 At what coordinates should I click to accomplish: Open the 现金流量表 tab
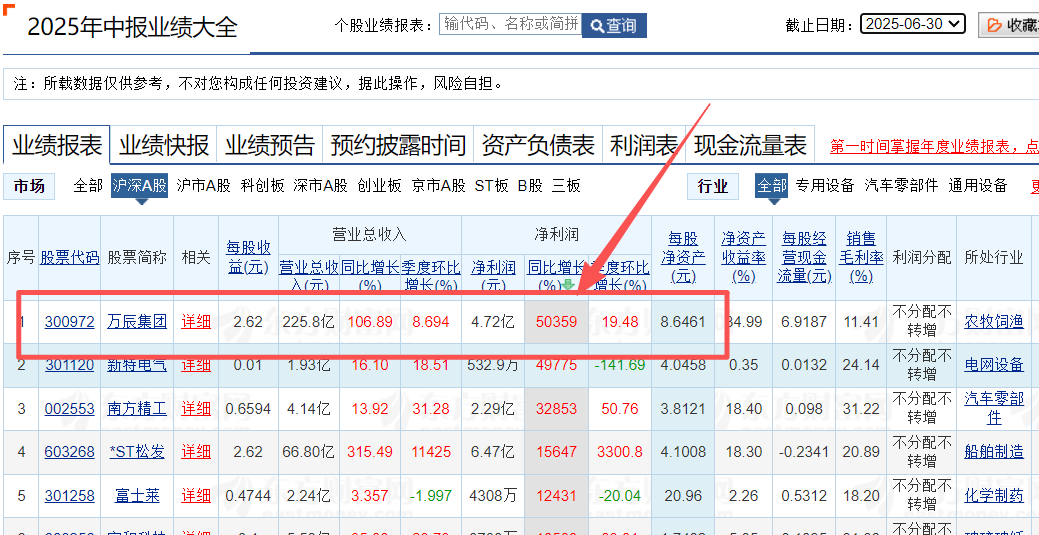(x=750, y=145)
